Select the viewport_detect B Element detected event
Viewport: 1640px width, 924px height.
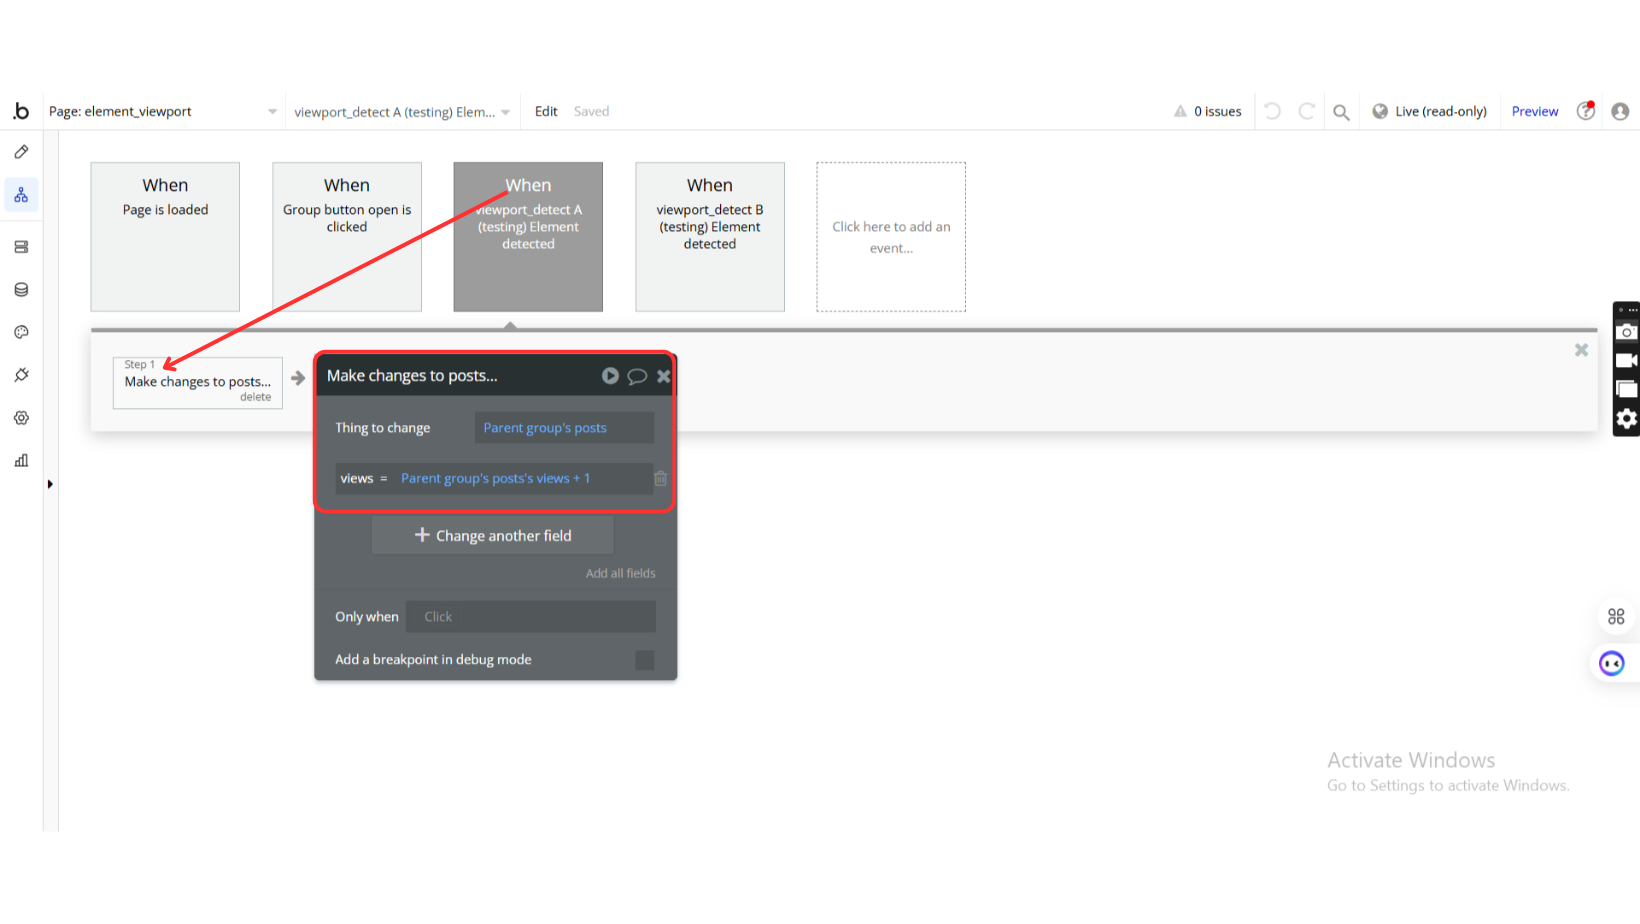(710, 237)
